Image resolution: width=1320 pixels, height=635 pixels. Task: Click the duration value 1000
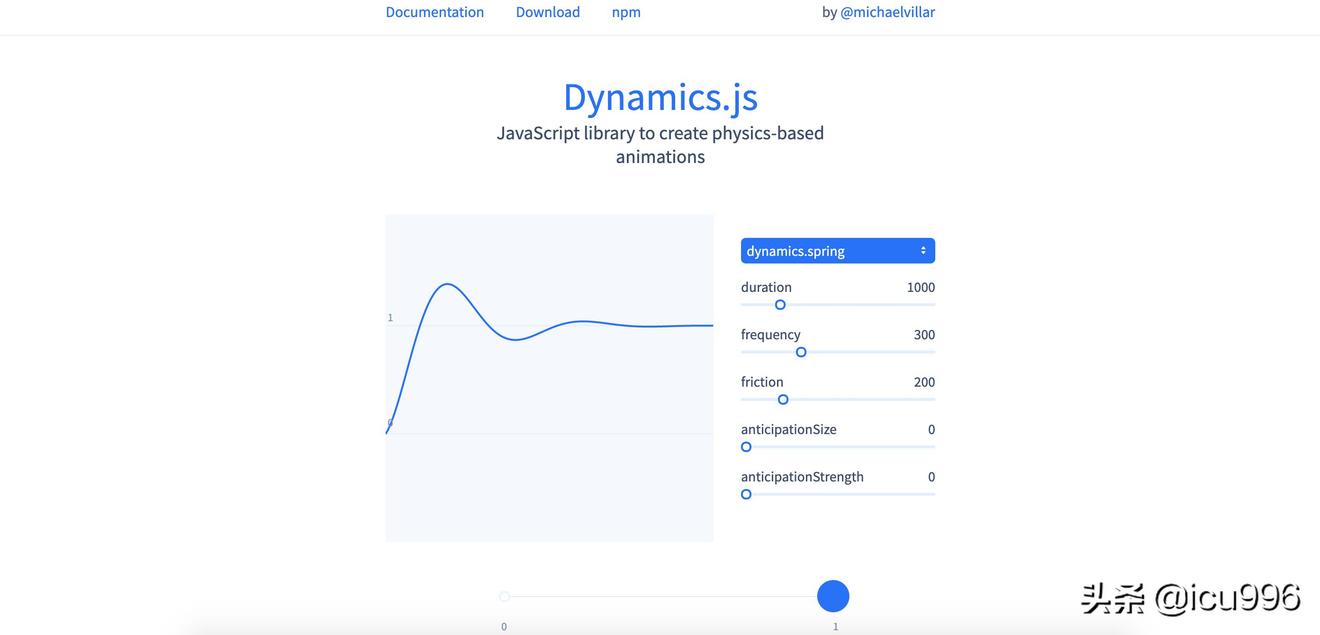(x=920, y=287)
